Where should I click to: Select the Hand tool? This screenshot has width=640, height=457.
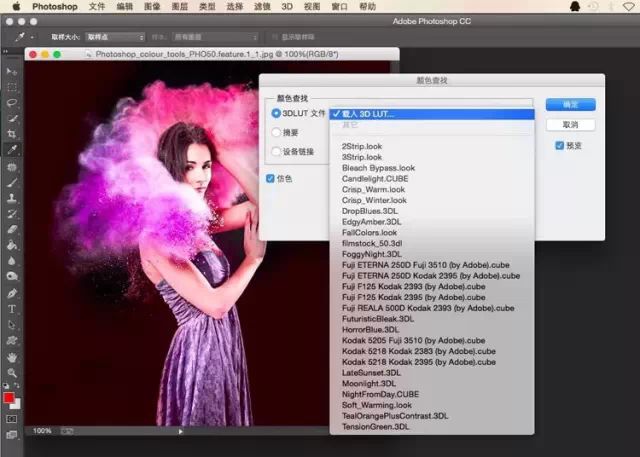click(x=12, y=357)
